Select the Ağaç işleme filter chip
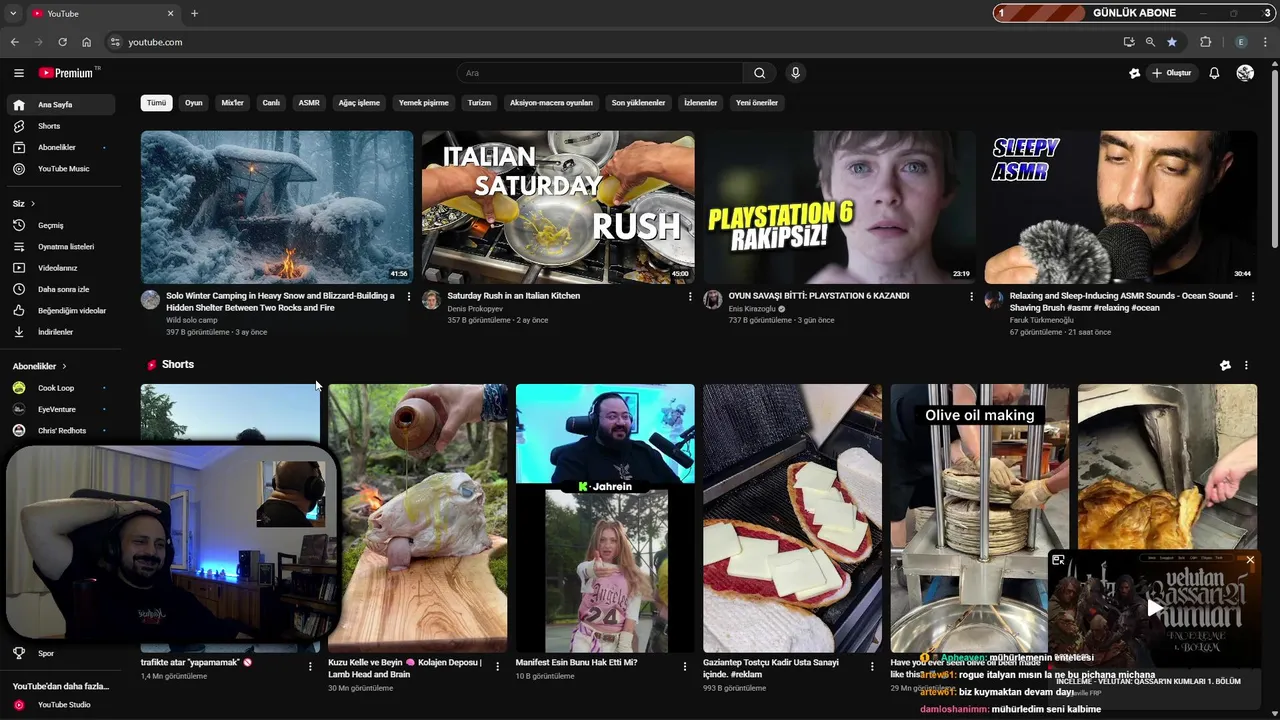Viewport: 1280px width, 720px height. 359,103
